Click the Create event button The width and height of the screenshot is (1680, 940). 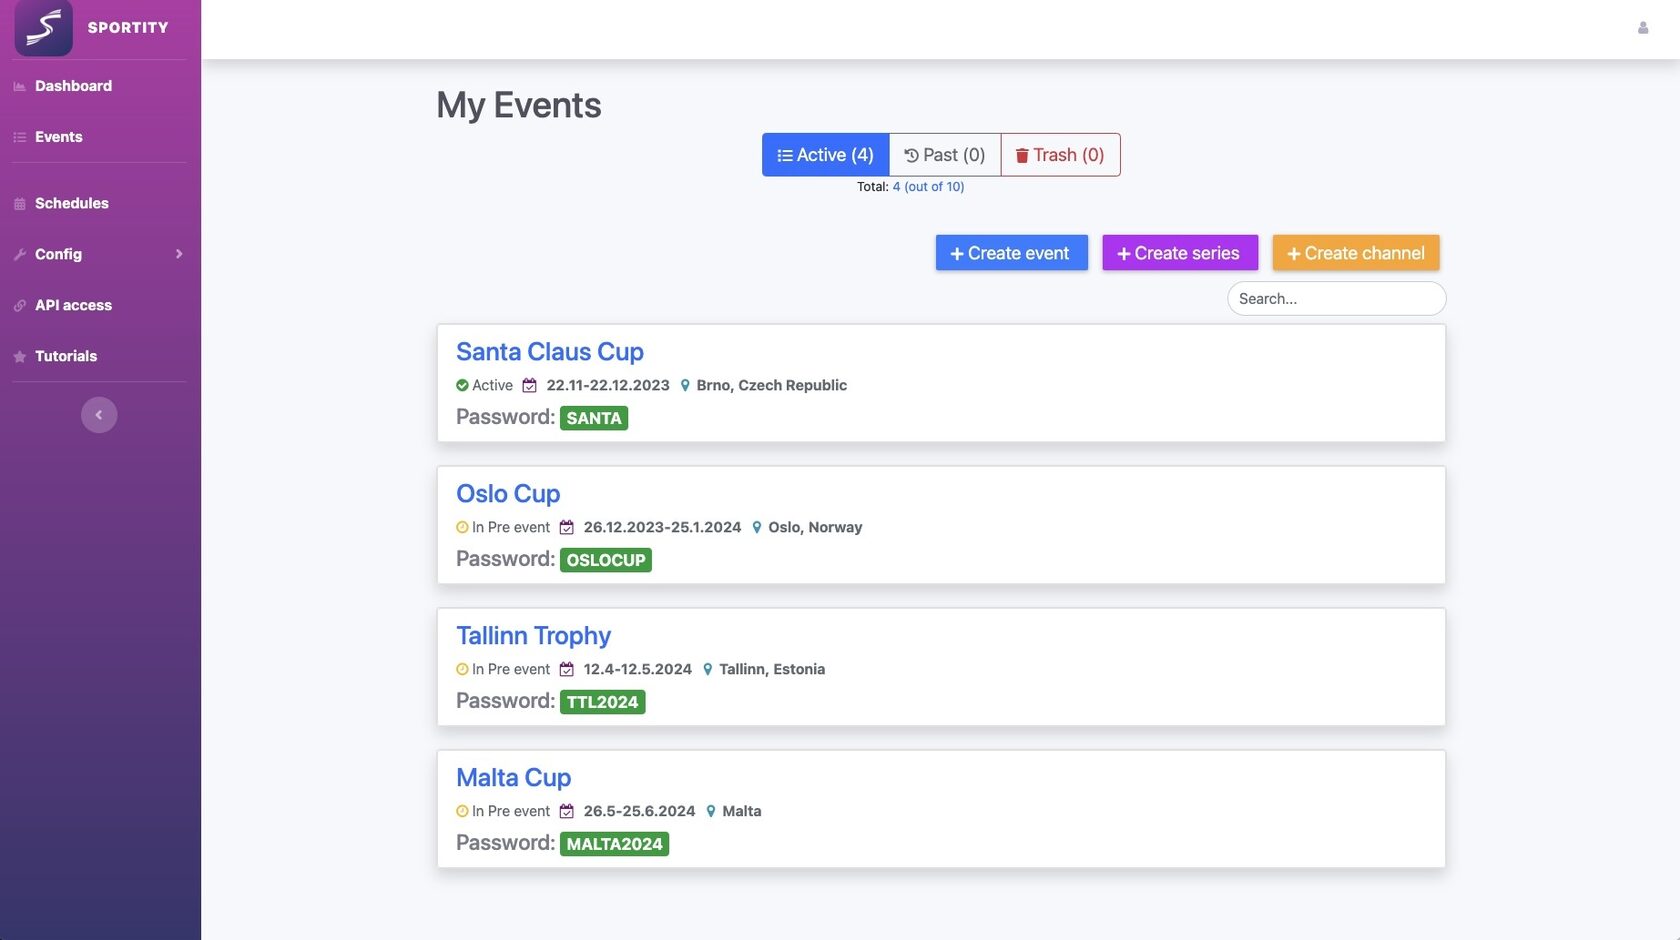click(1010, 253)
